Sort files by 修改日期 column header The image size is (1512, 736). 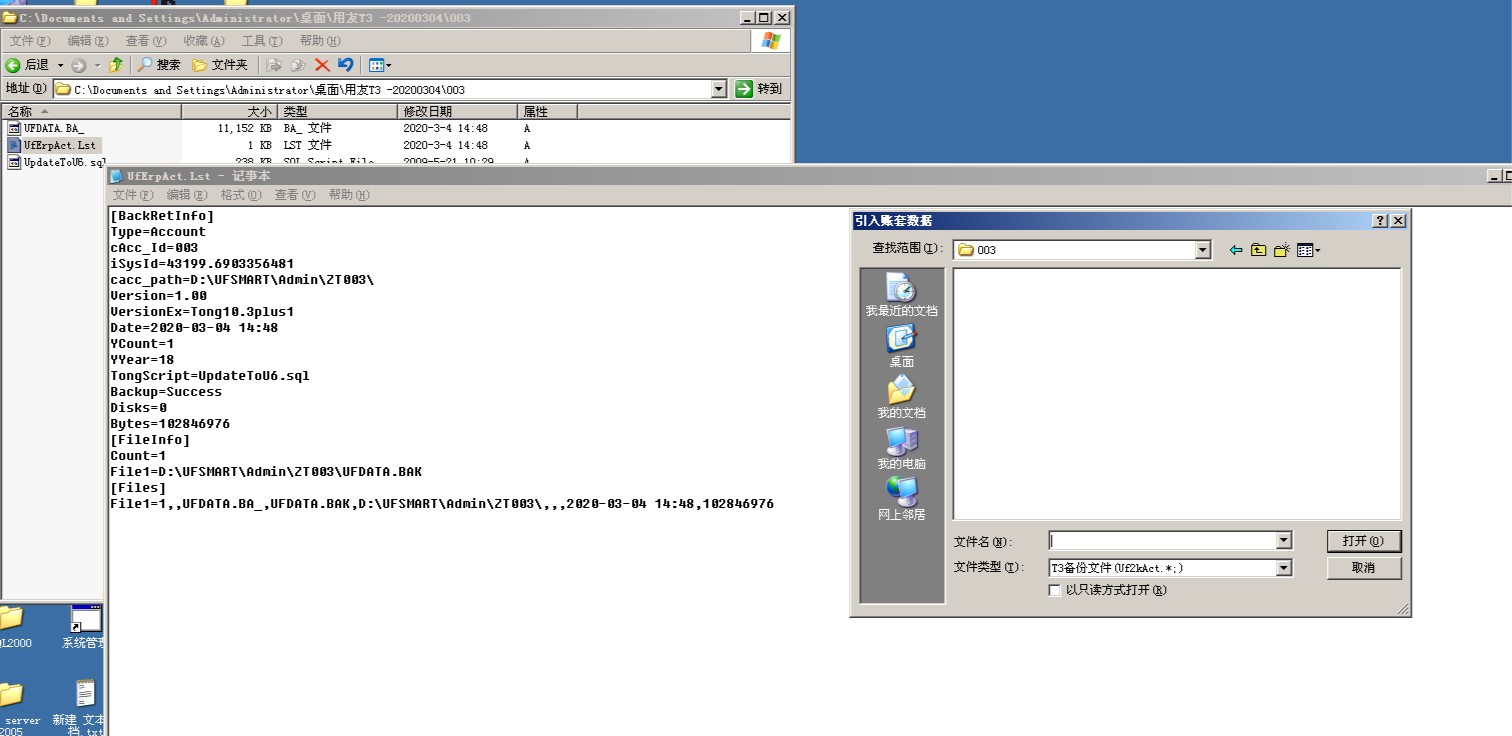tap(457, 112)
